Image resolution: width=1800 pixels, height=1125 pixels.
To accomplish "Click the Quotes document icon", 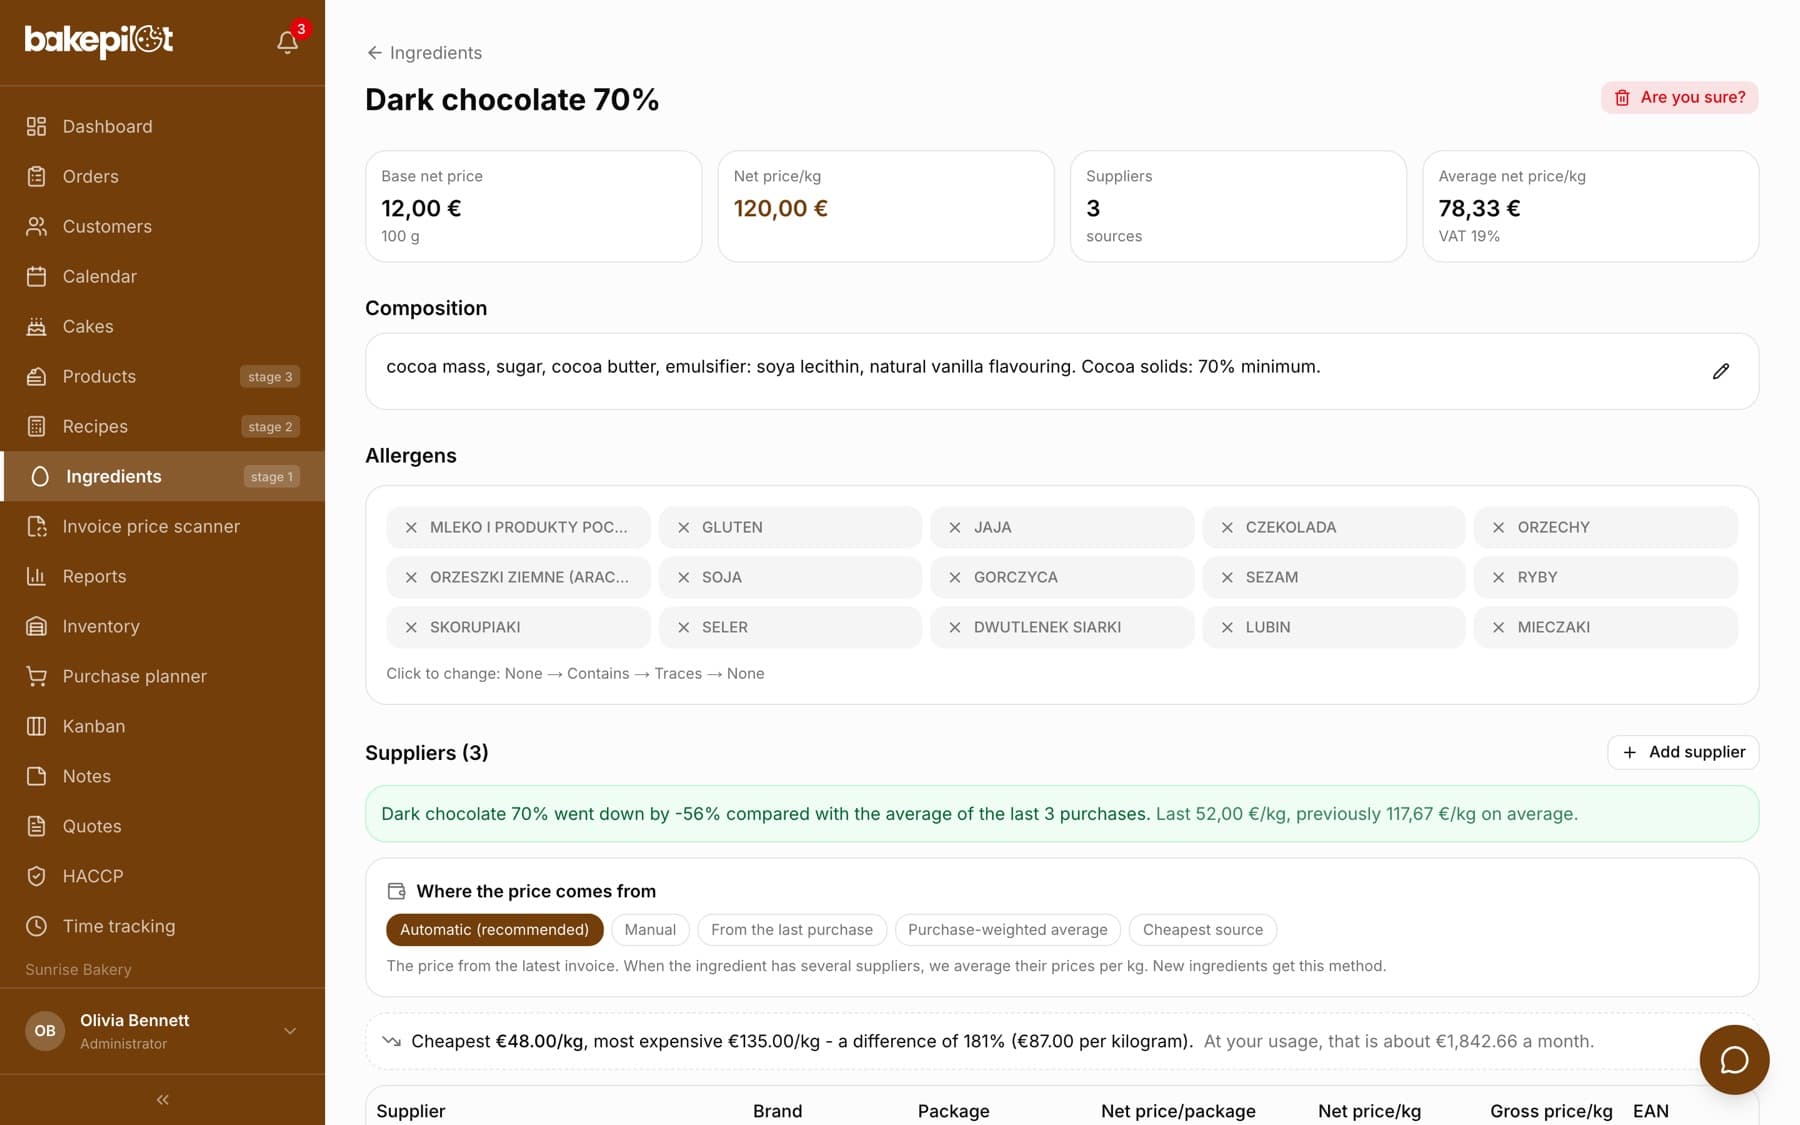I will [37, 826].
